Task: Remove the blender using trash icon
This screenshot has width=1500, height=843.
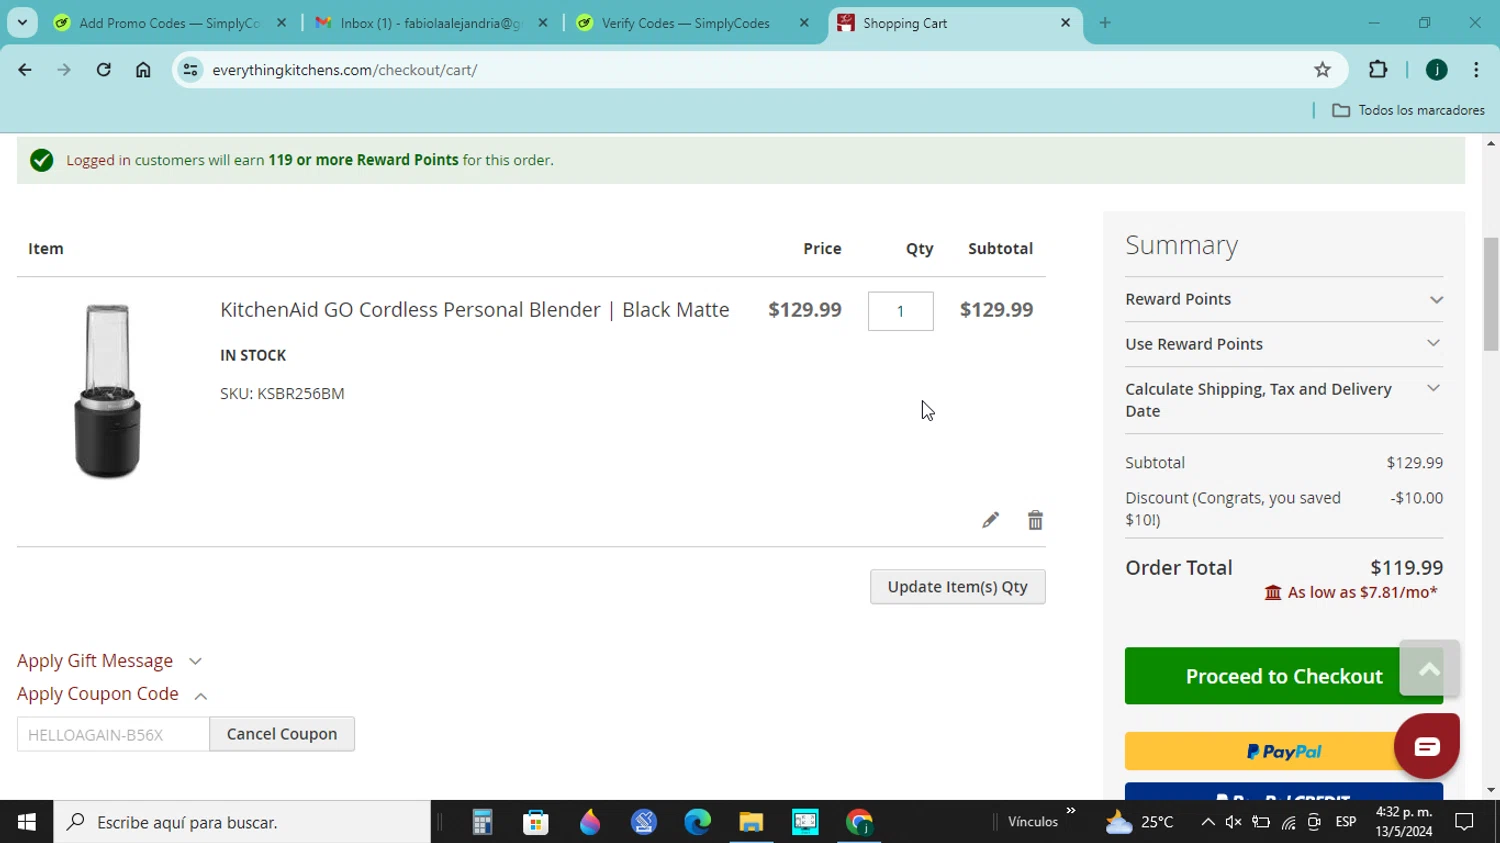Action: (1035, 520)
